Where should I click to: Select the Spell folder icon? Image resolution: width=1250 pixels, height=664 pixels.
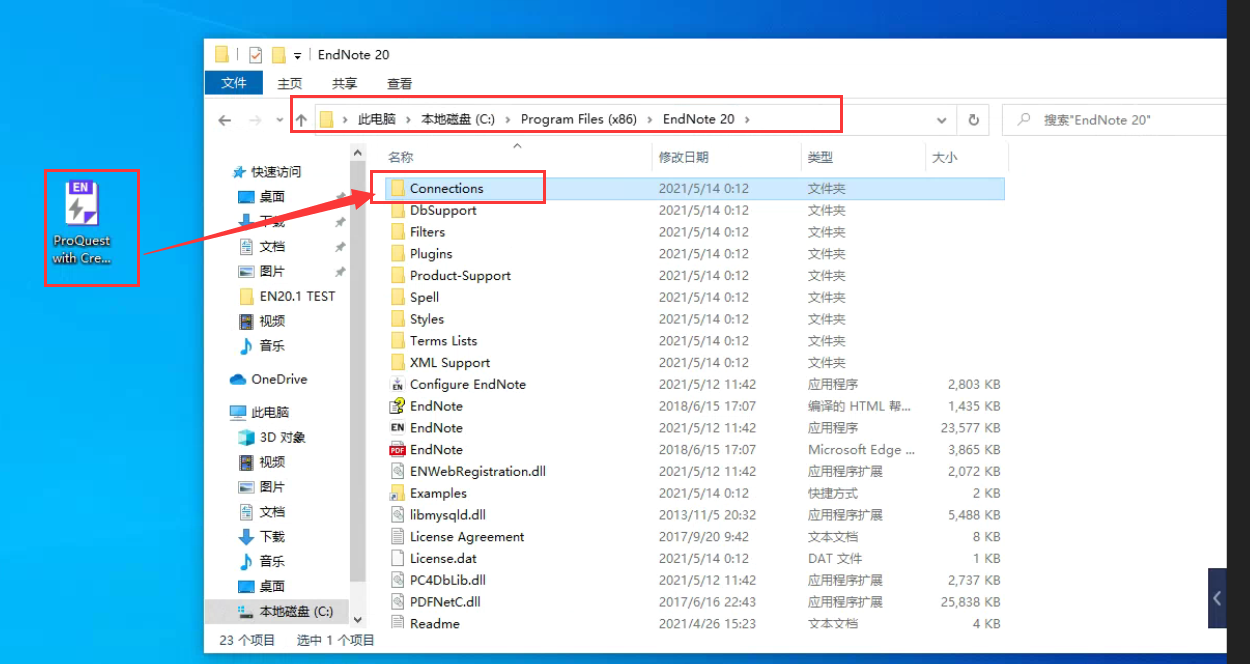(397, 297)
